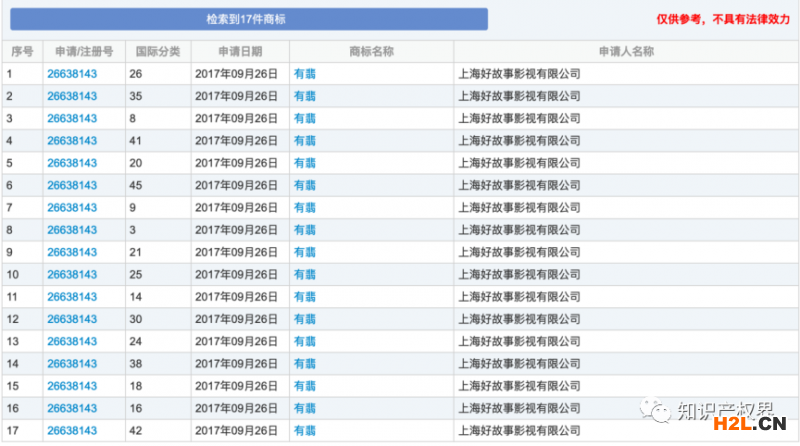Image resolution: width=800 pixels, height=446 pixels.
Task: Open registration number link in row 17
Action: (x=72, y=431)
